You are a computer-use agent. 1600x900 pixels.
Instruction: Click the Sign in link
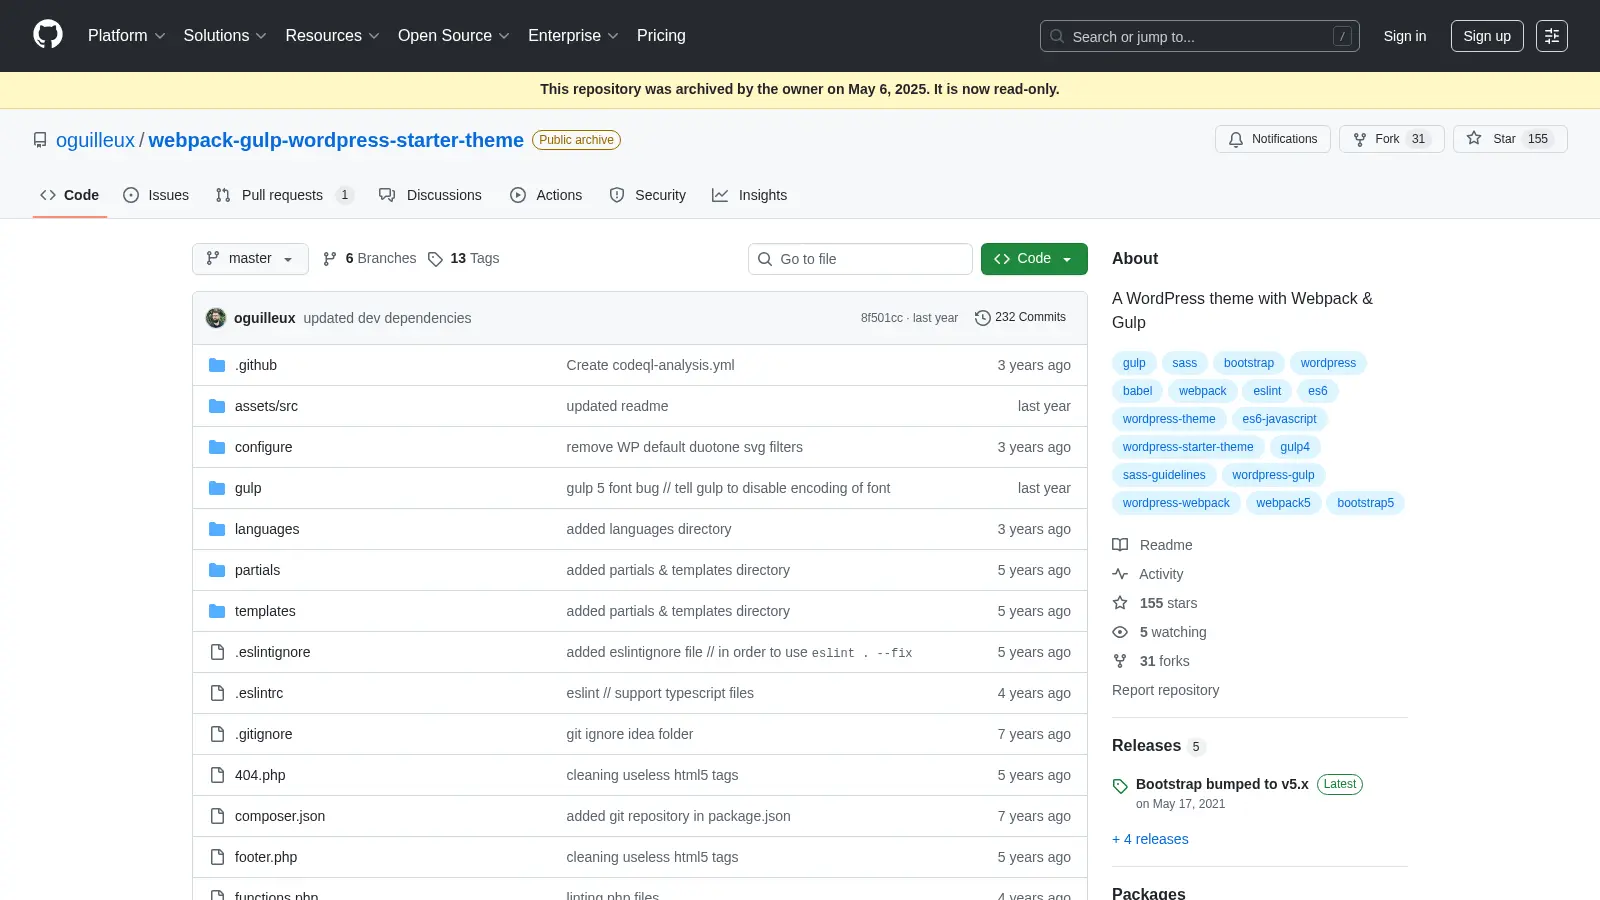pos(1405,36)
